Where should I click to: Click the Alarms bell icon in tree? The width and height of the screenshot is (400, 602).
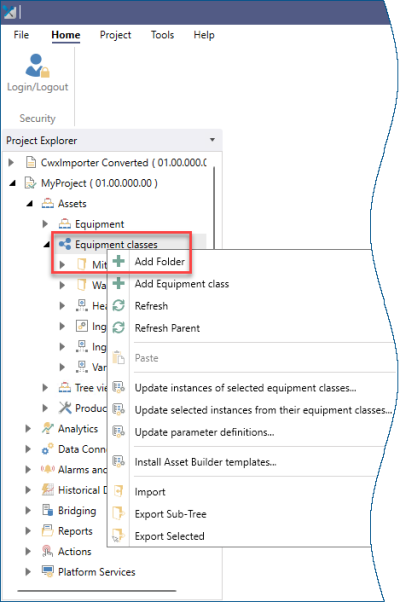(x=48, y=469)
